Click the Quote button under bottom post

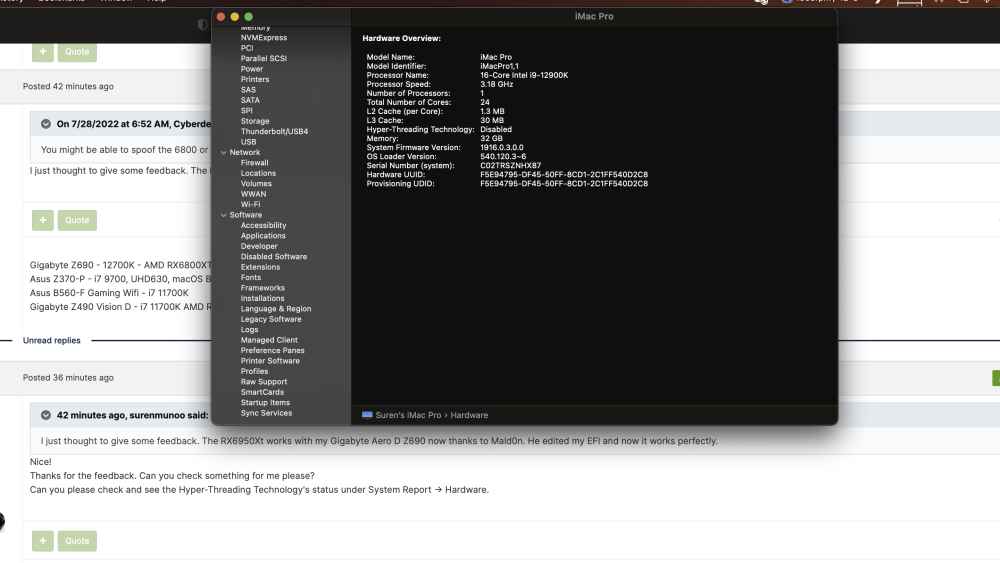(77, 541)
